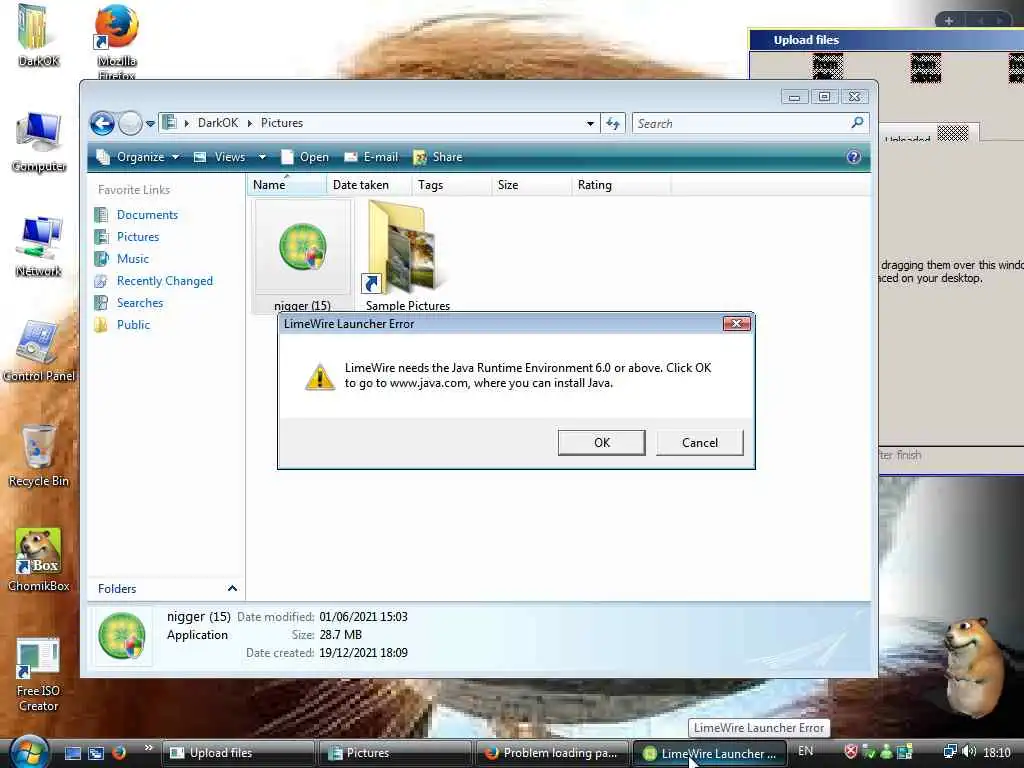This screenshot has width=1024, height=768.
Task: Select the ChomikBox desktop shortcut
Action: pos(39,560)
